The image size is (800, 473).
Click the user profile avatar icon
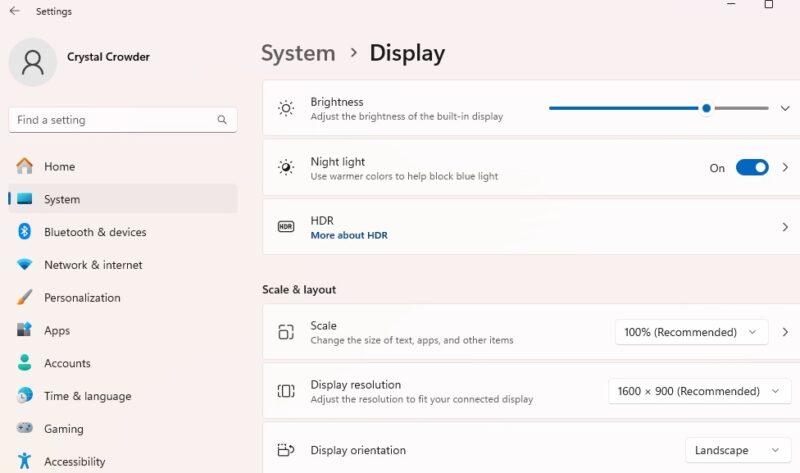(x=33, y=62)
